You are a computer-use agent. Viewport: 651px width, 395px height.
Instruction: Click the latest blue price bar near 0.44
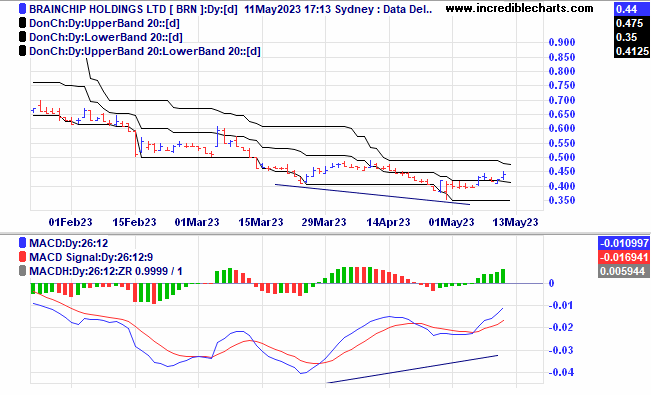504,175
